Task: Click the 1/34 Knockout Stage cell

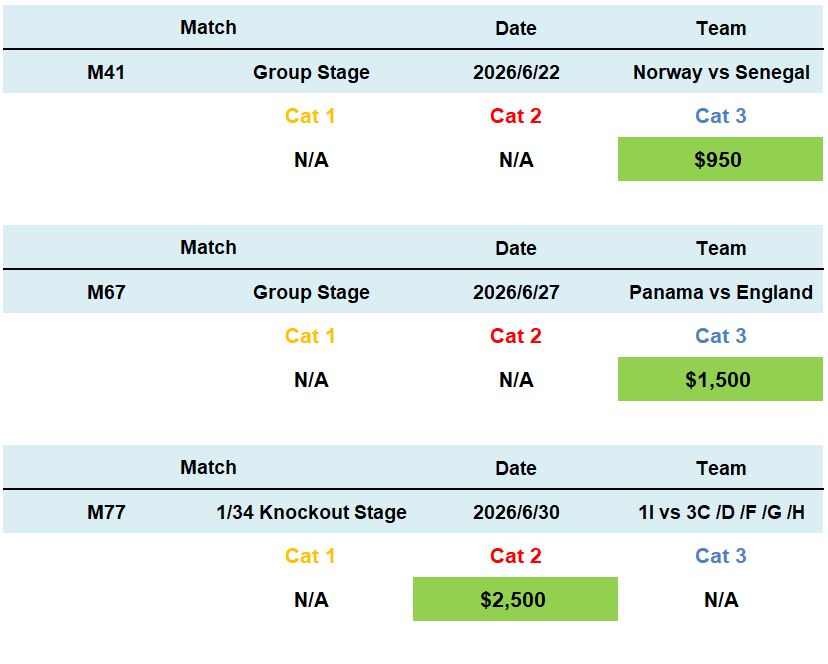Action: point(311,512)
